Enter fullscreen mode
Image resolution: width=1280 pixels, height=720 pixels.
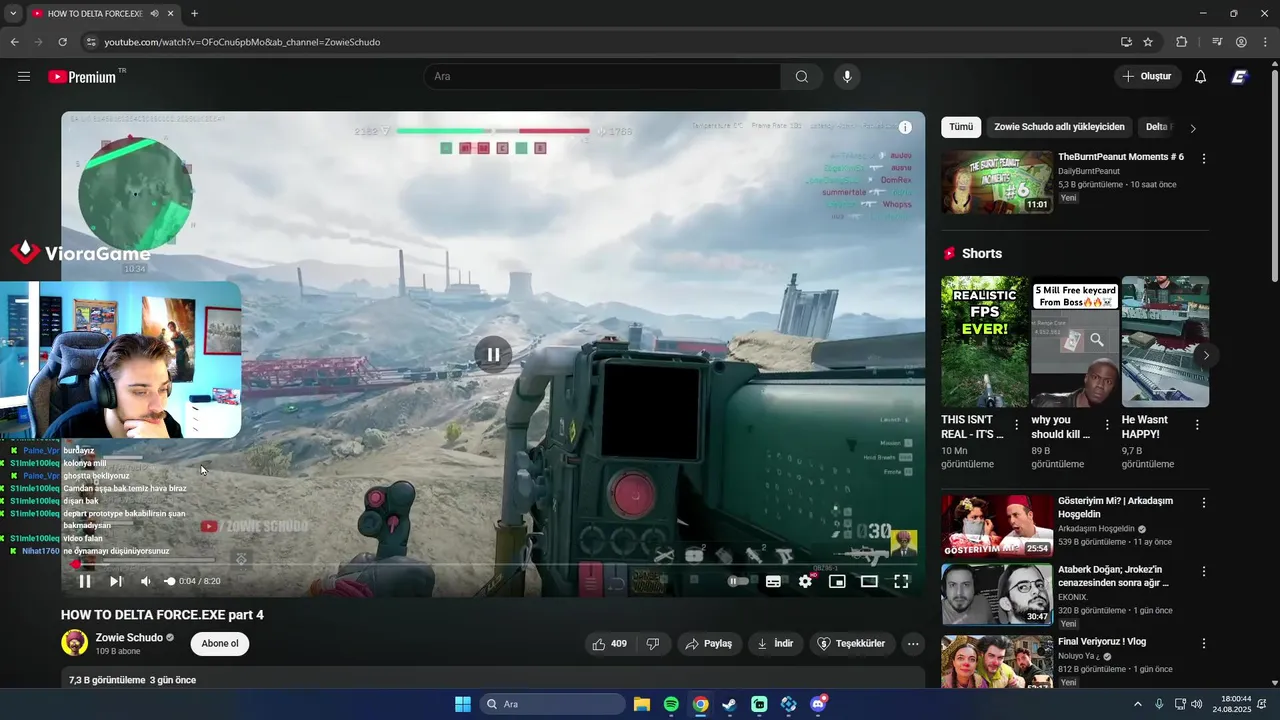coord(901,581)
